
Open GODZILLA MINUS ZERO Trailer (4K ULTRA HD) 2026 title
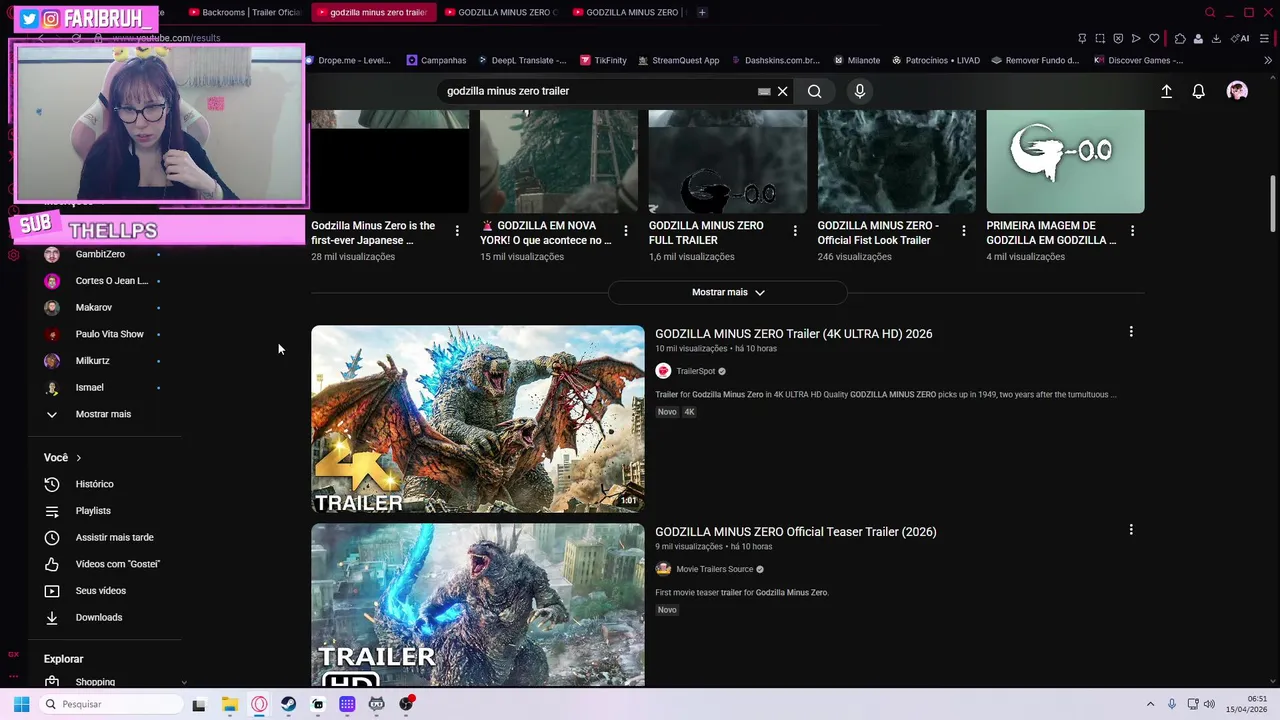click(x=793, y=334)
